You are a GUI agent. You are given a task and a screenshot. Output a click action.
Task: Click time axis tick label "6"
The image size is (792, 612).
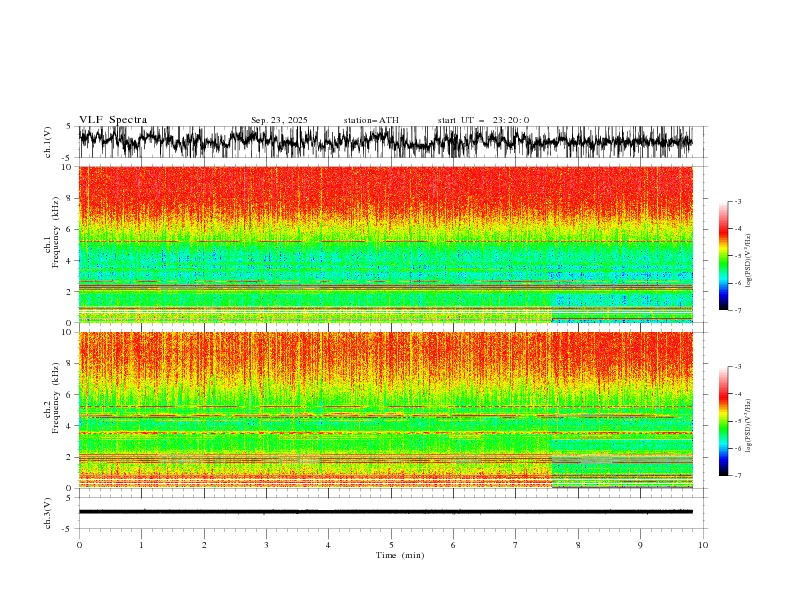pos(453,545)
